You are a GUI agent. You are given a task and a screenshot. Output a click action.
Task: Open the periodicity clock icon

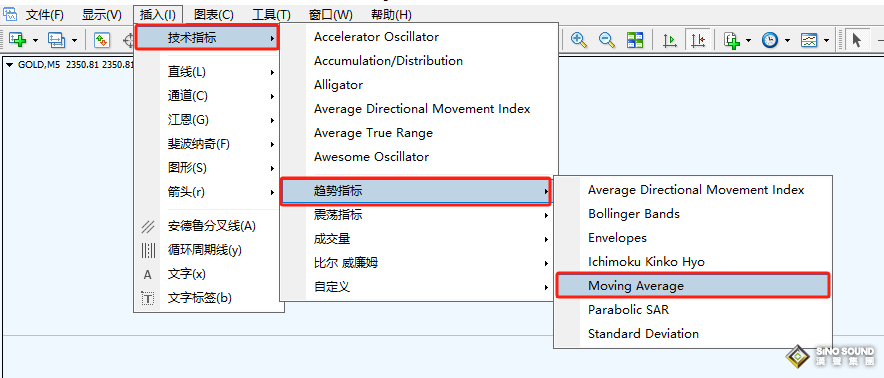(770, 40)
